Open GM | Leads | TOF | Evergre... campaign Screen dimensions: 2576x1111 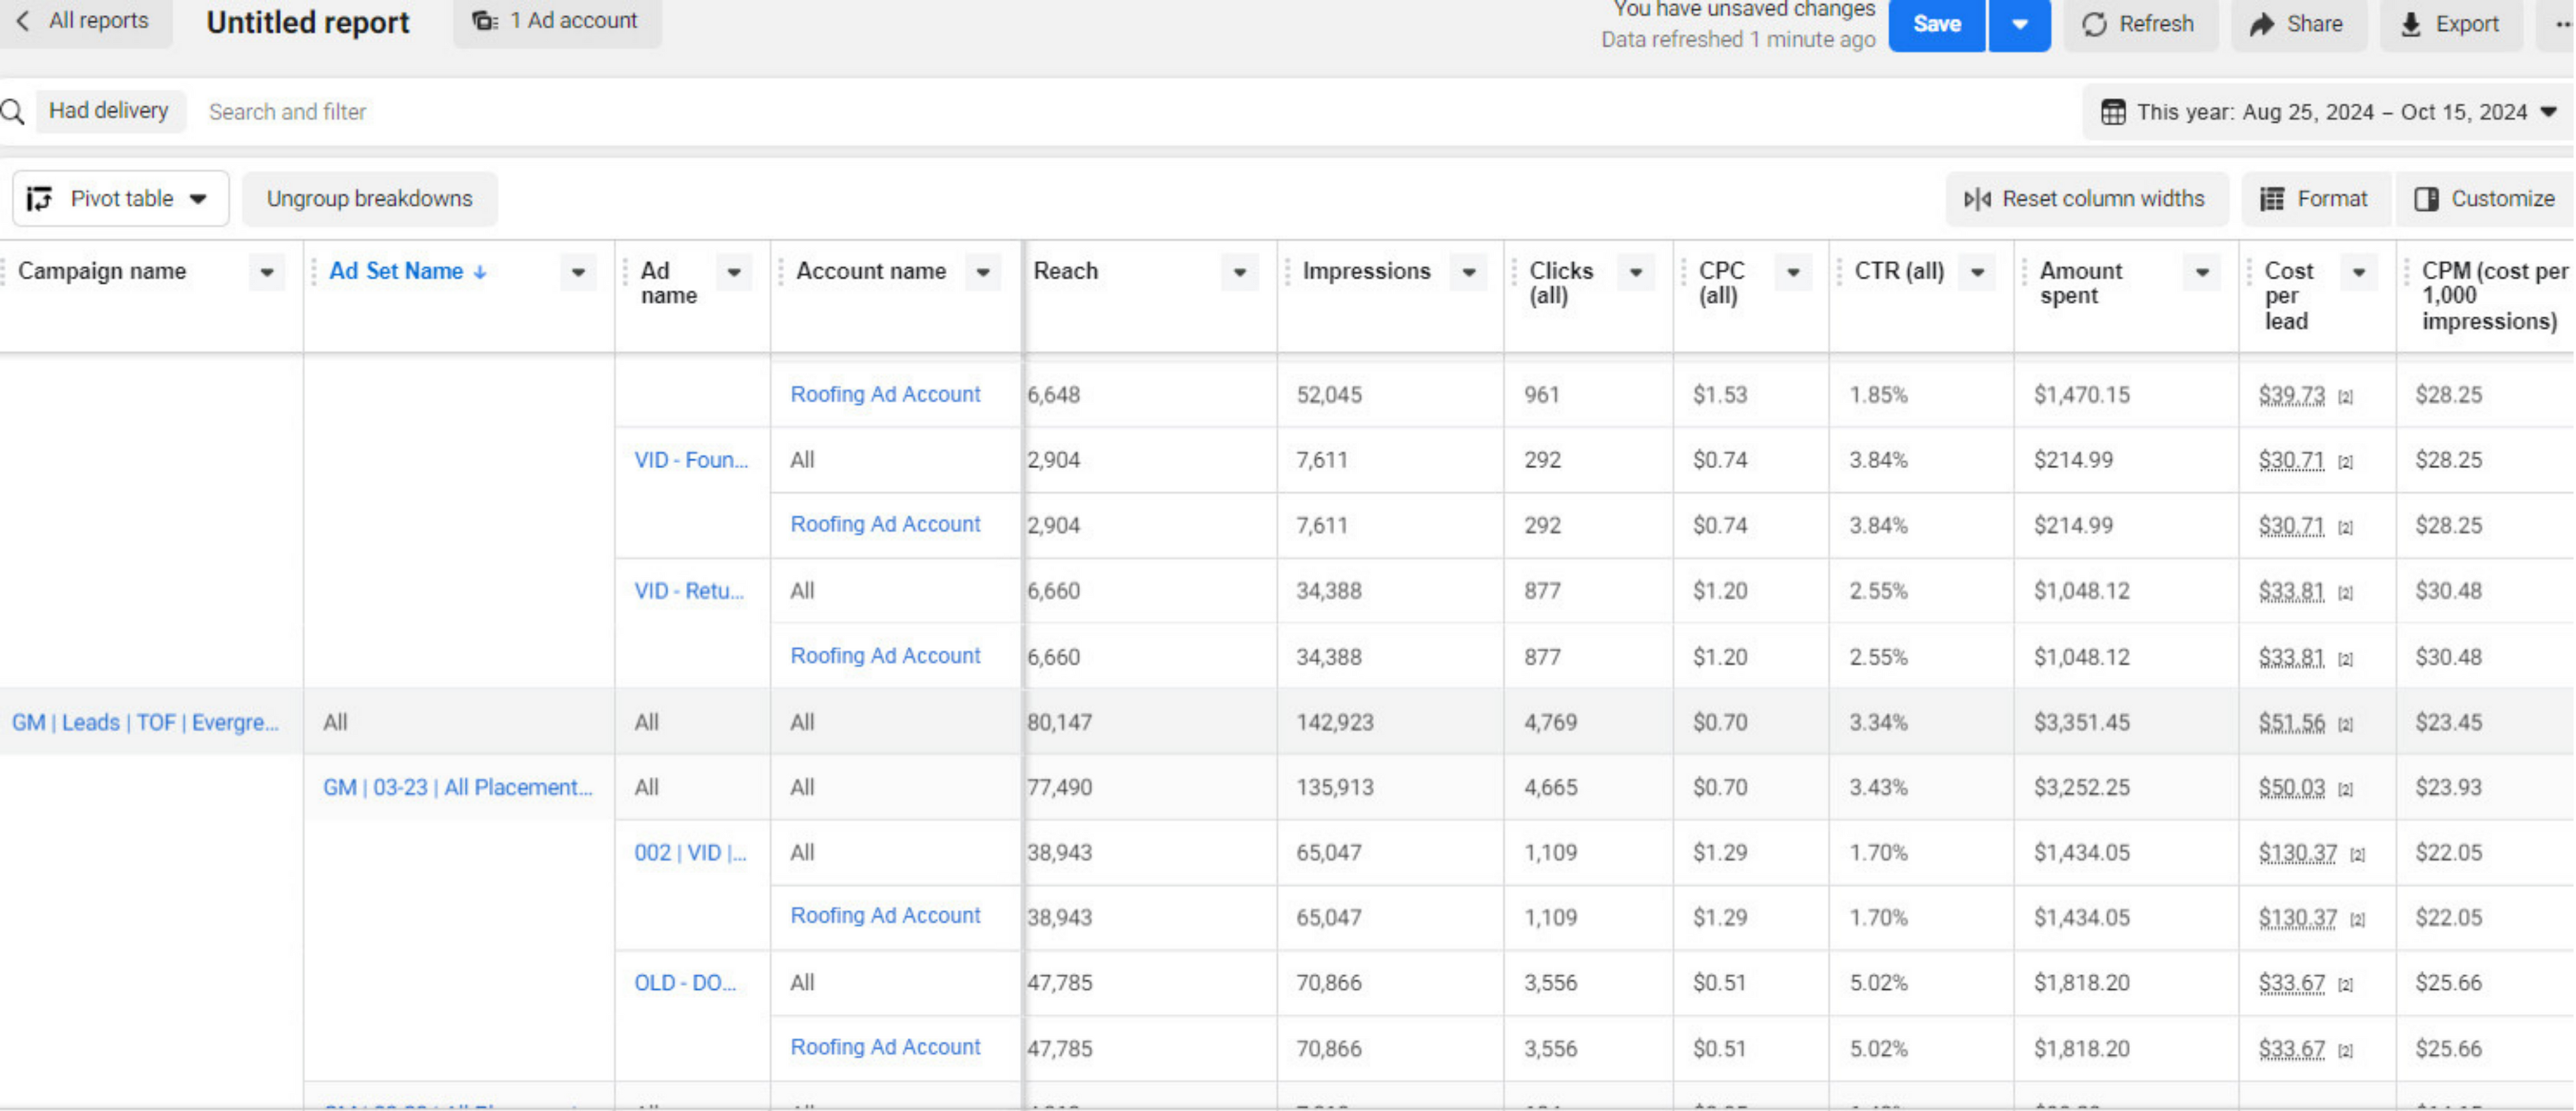145,722
